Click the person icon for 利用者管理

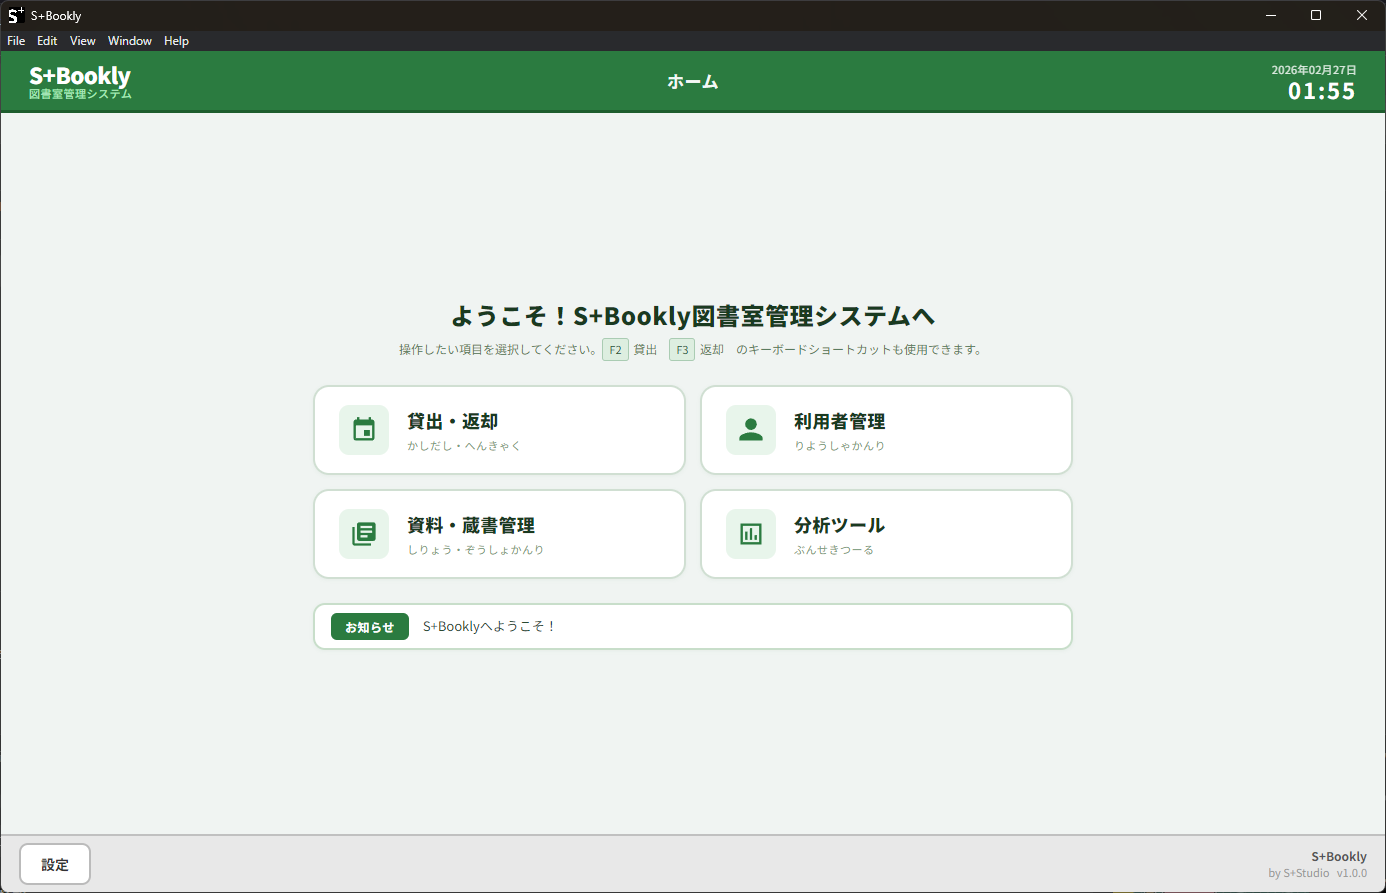[751, 430]
